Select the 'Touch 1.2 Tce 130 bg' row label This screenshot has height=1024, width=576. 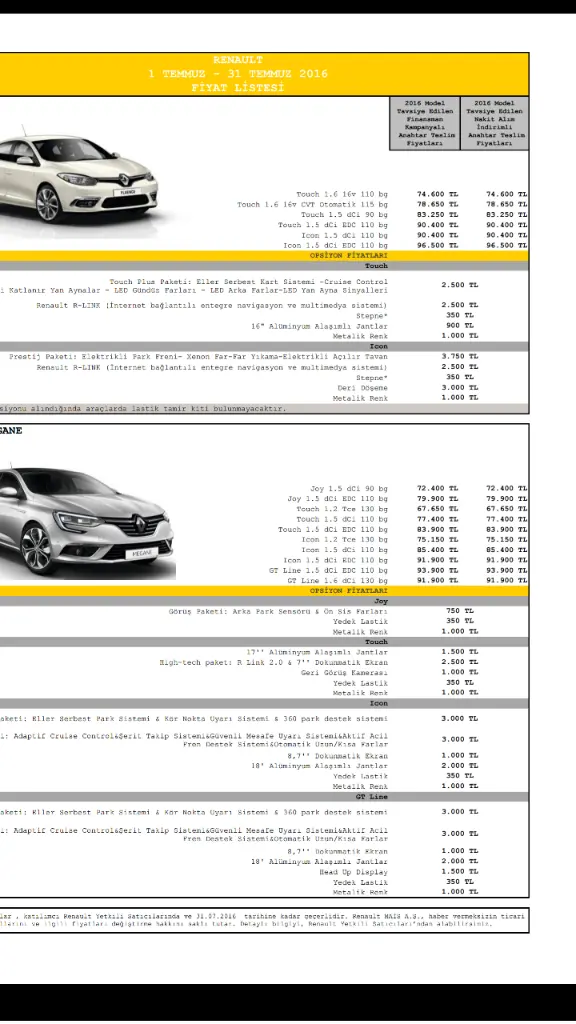pos(342,509)
